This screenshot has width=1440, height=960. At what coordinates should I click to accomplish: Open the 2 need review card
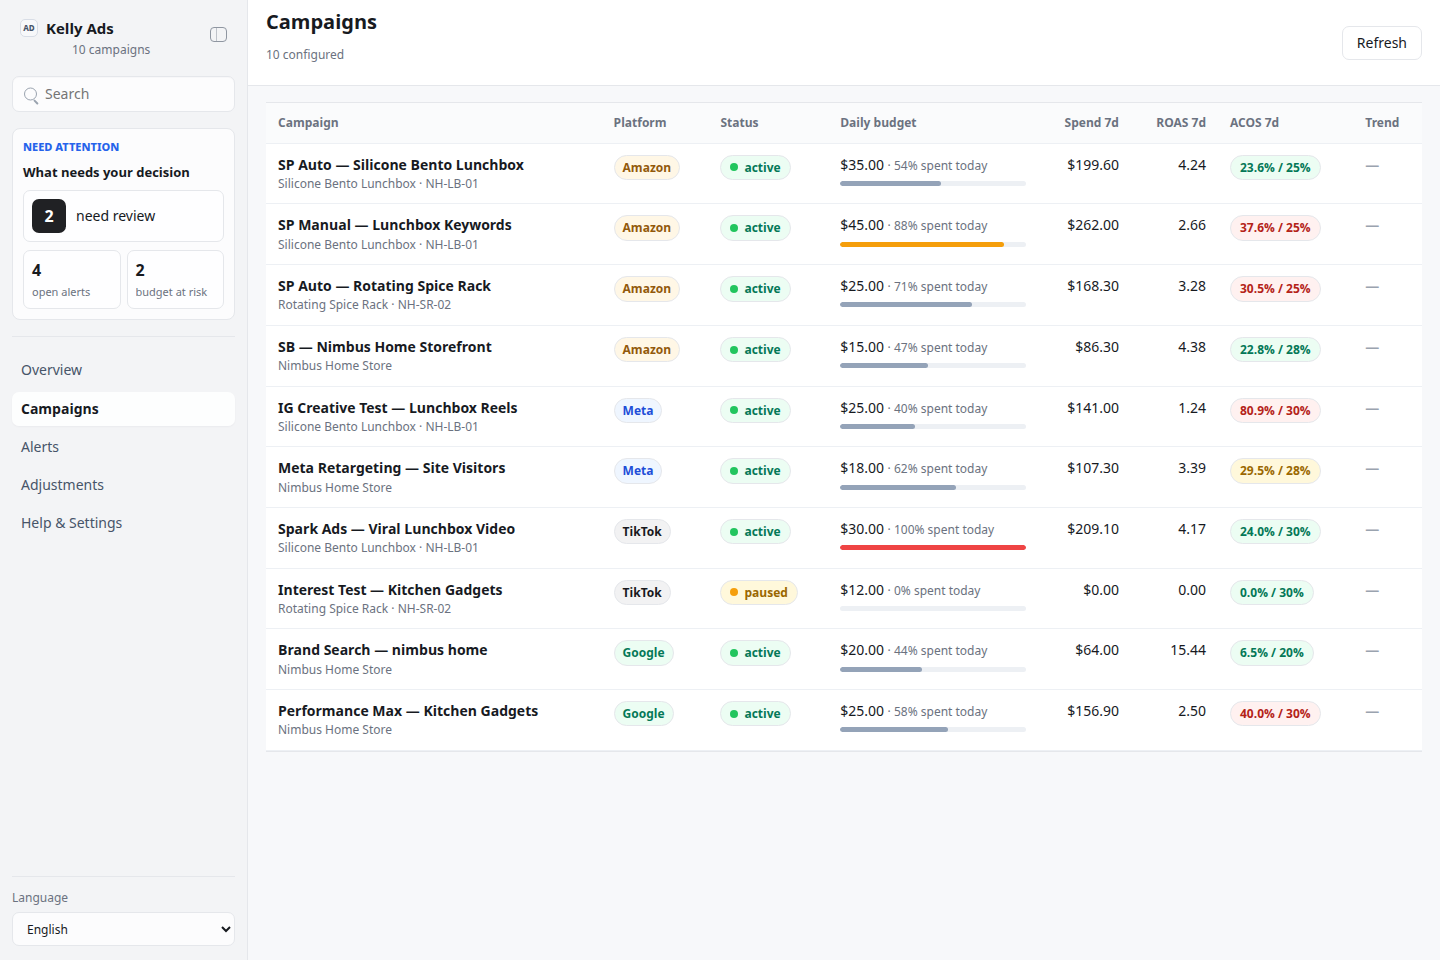point(123,216)
